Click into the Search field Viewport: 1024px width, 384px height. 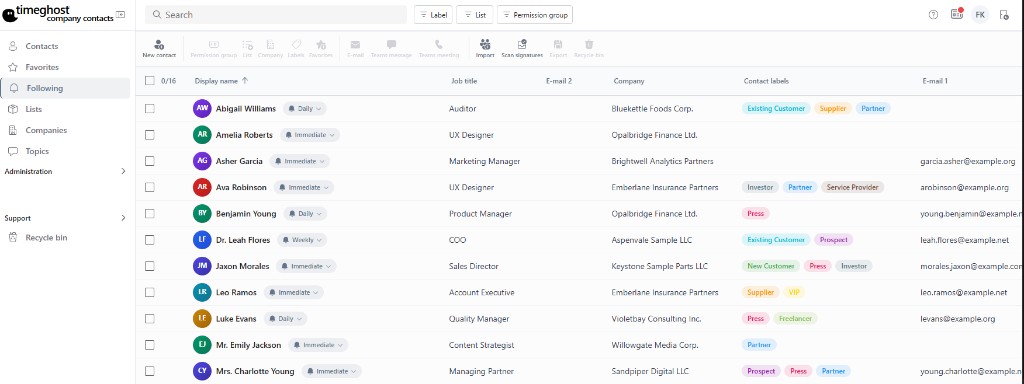(276, 14)
